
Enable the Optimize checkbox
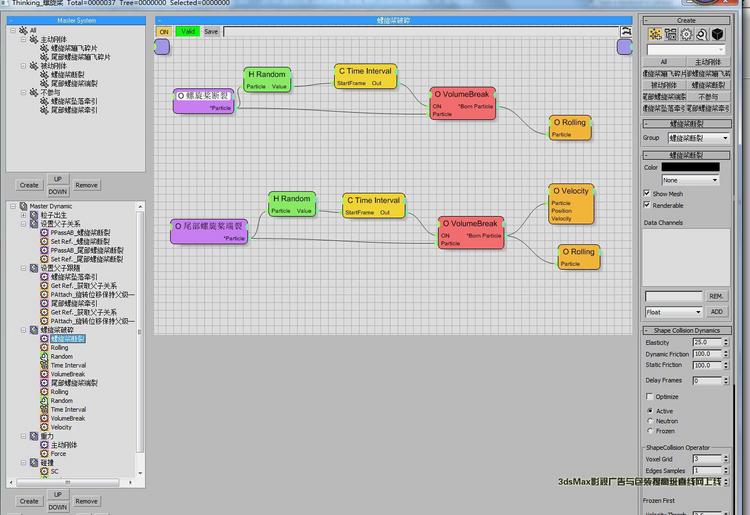tap(649, 397)
